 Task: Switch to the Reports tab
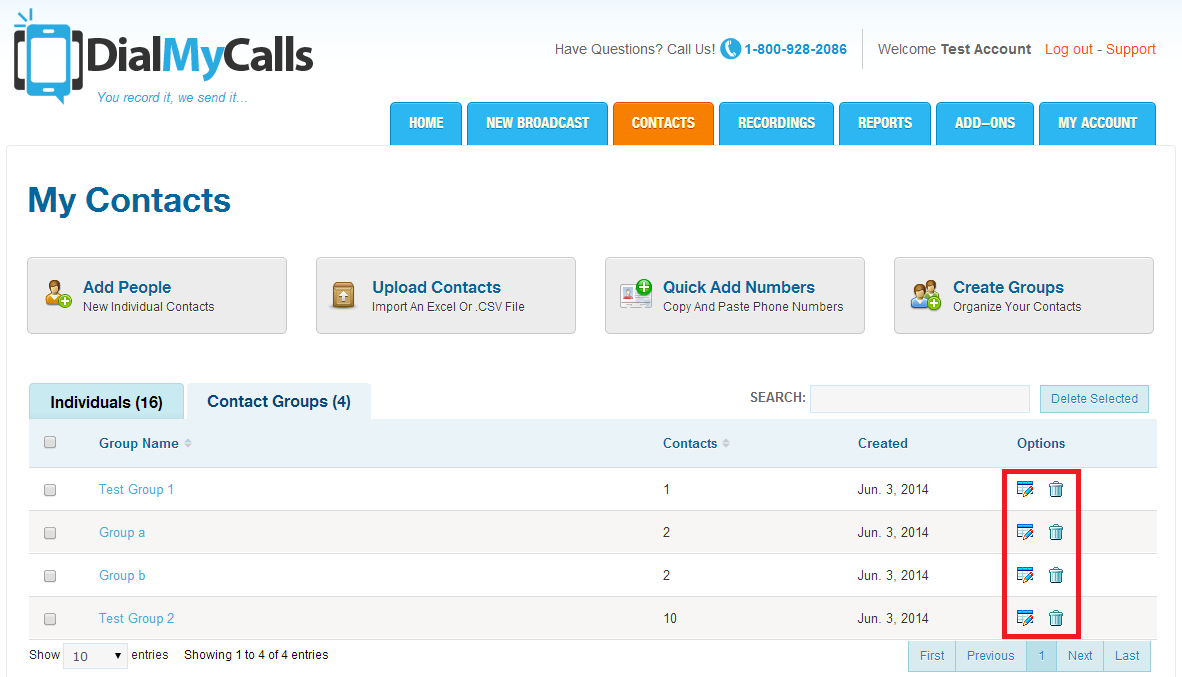coord(885,123)
